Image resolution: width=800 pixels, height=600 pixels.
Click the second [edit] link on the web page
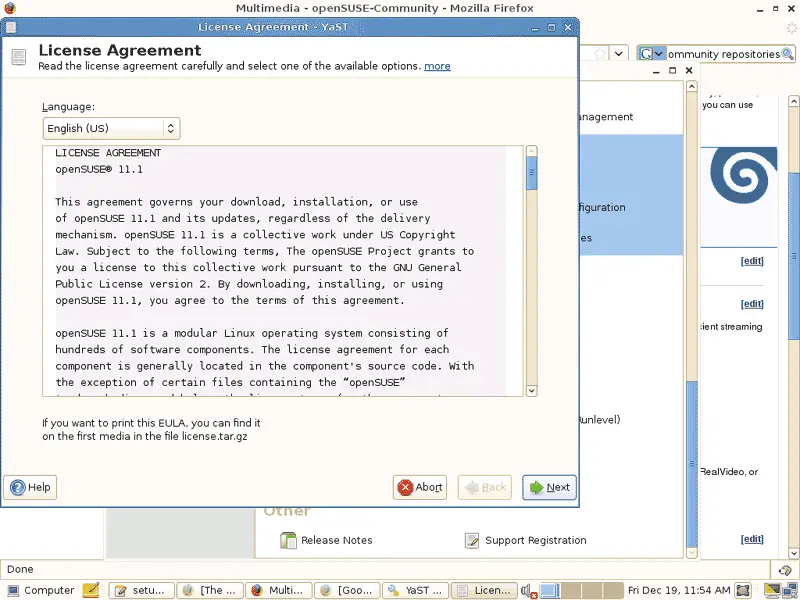point(752,304)
